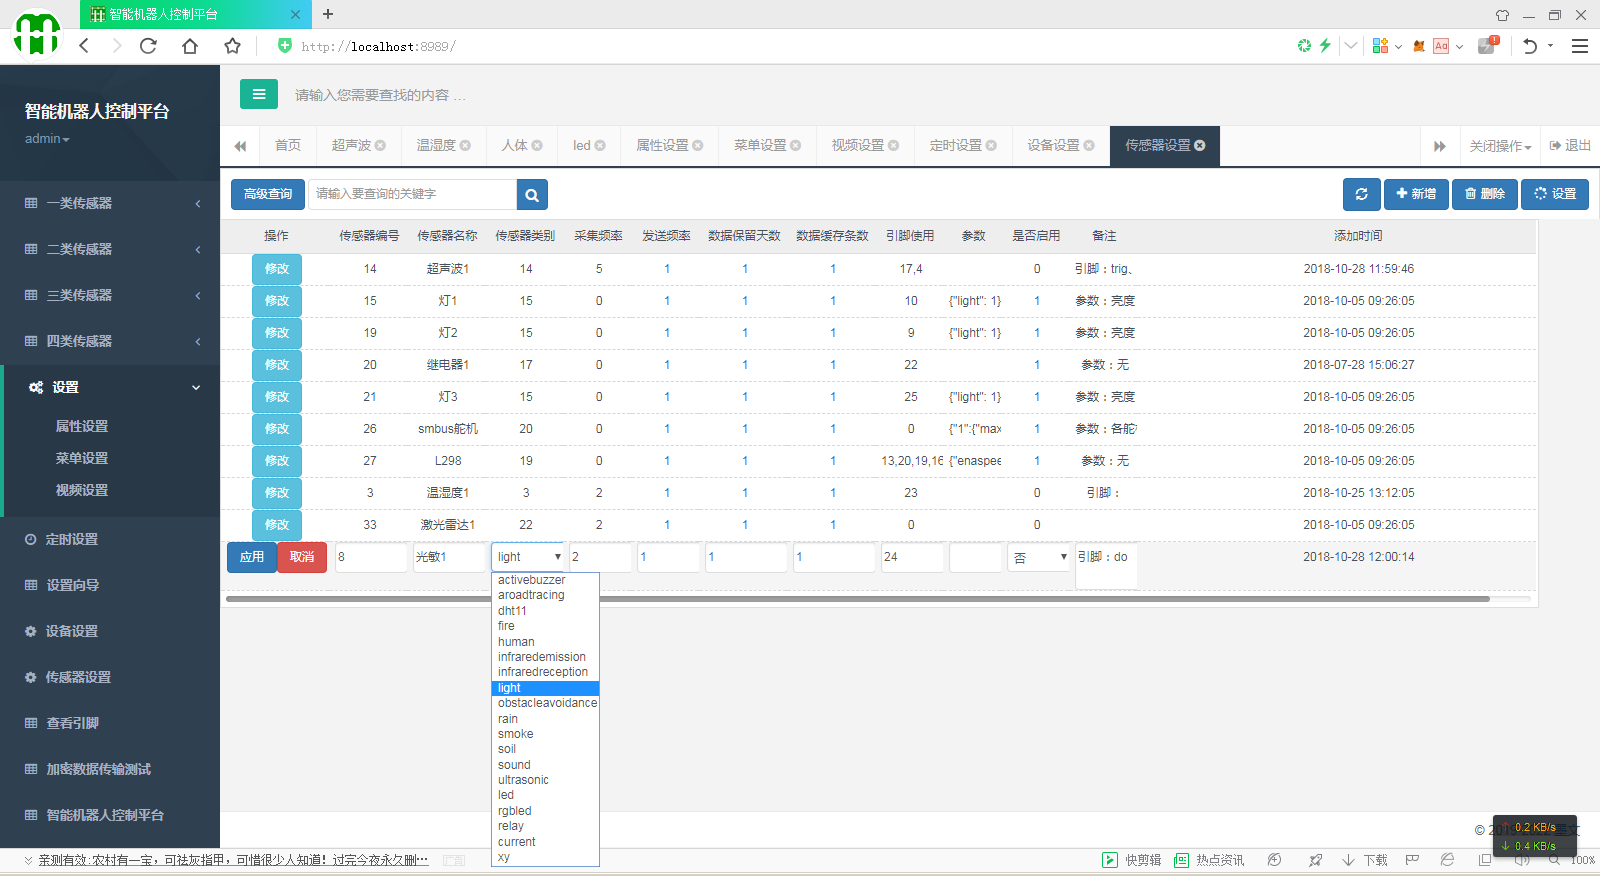This screenshot has height=876, width=1600.
Task: Click the browser undo arrow icon
Action: (x=1529, y=46)
